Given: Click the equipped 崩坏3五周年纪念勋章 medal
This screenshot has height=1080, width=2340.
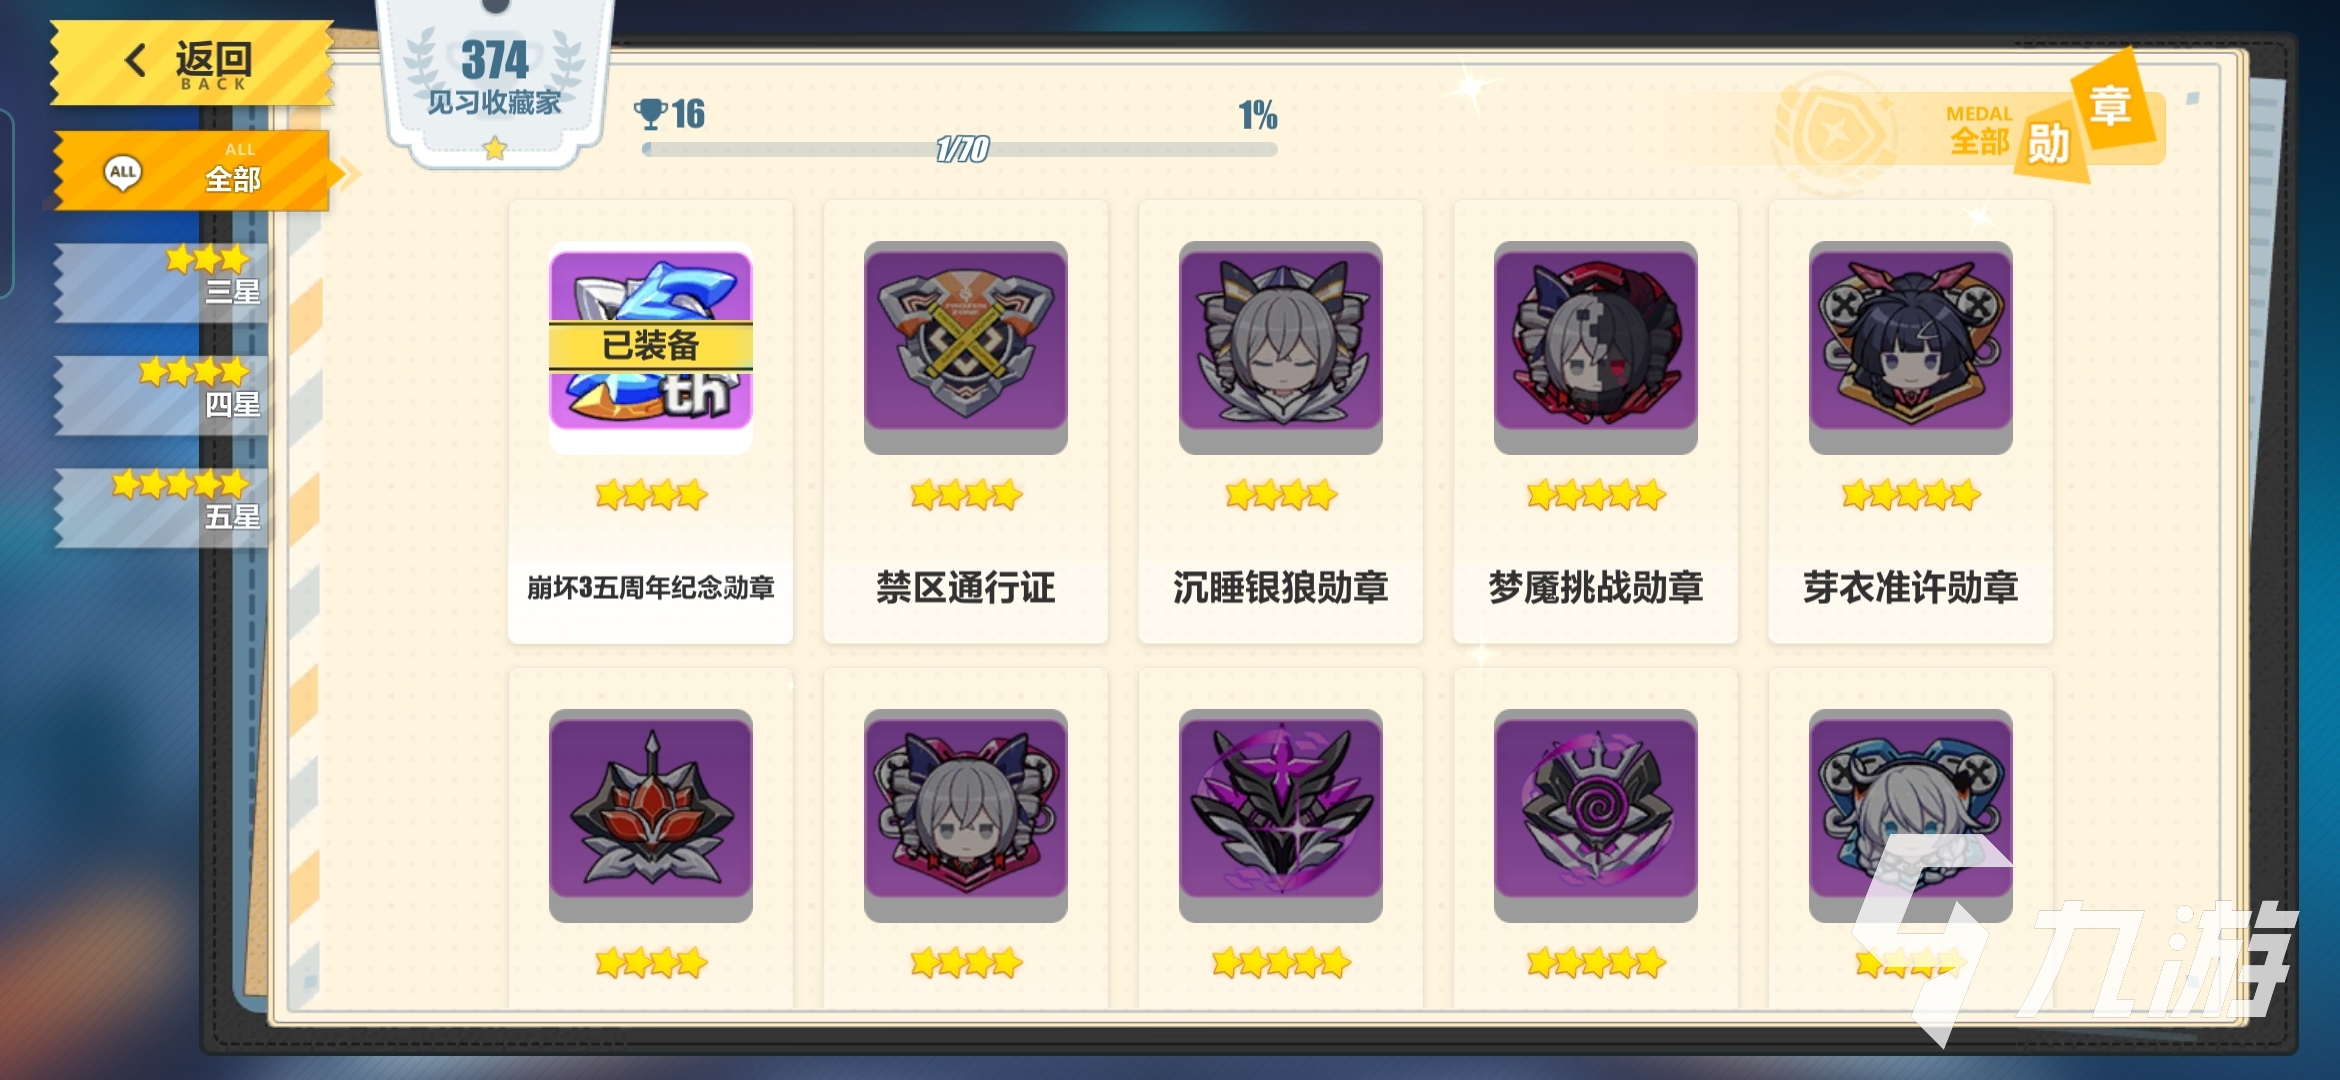Looking at the screenshot, I should (650, 347).
